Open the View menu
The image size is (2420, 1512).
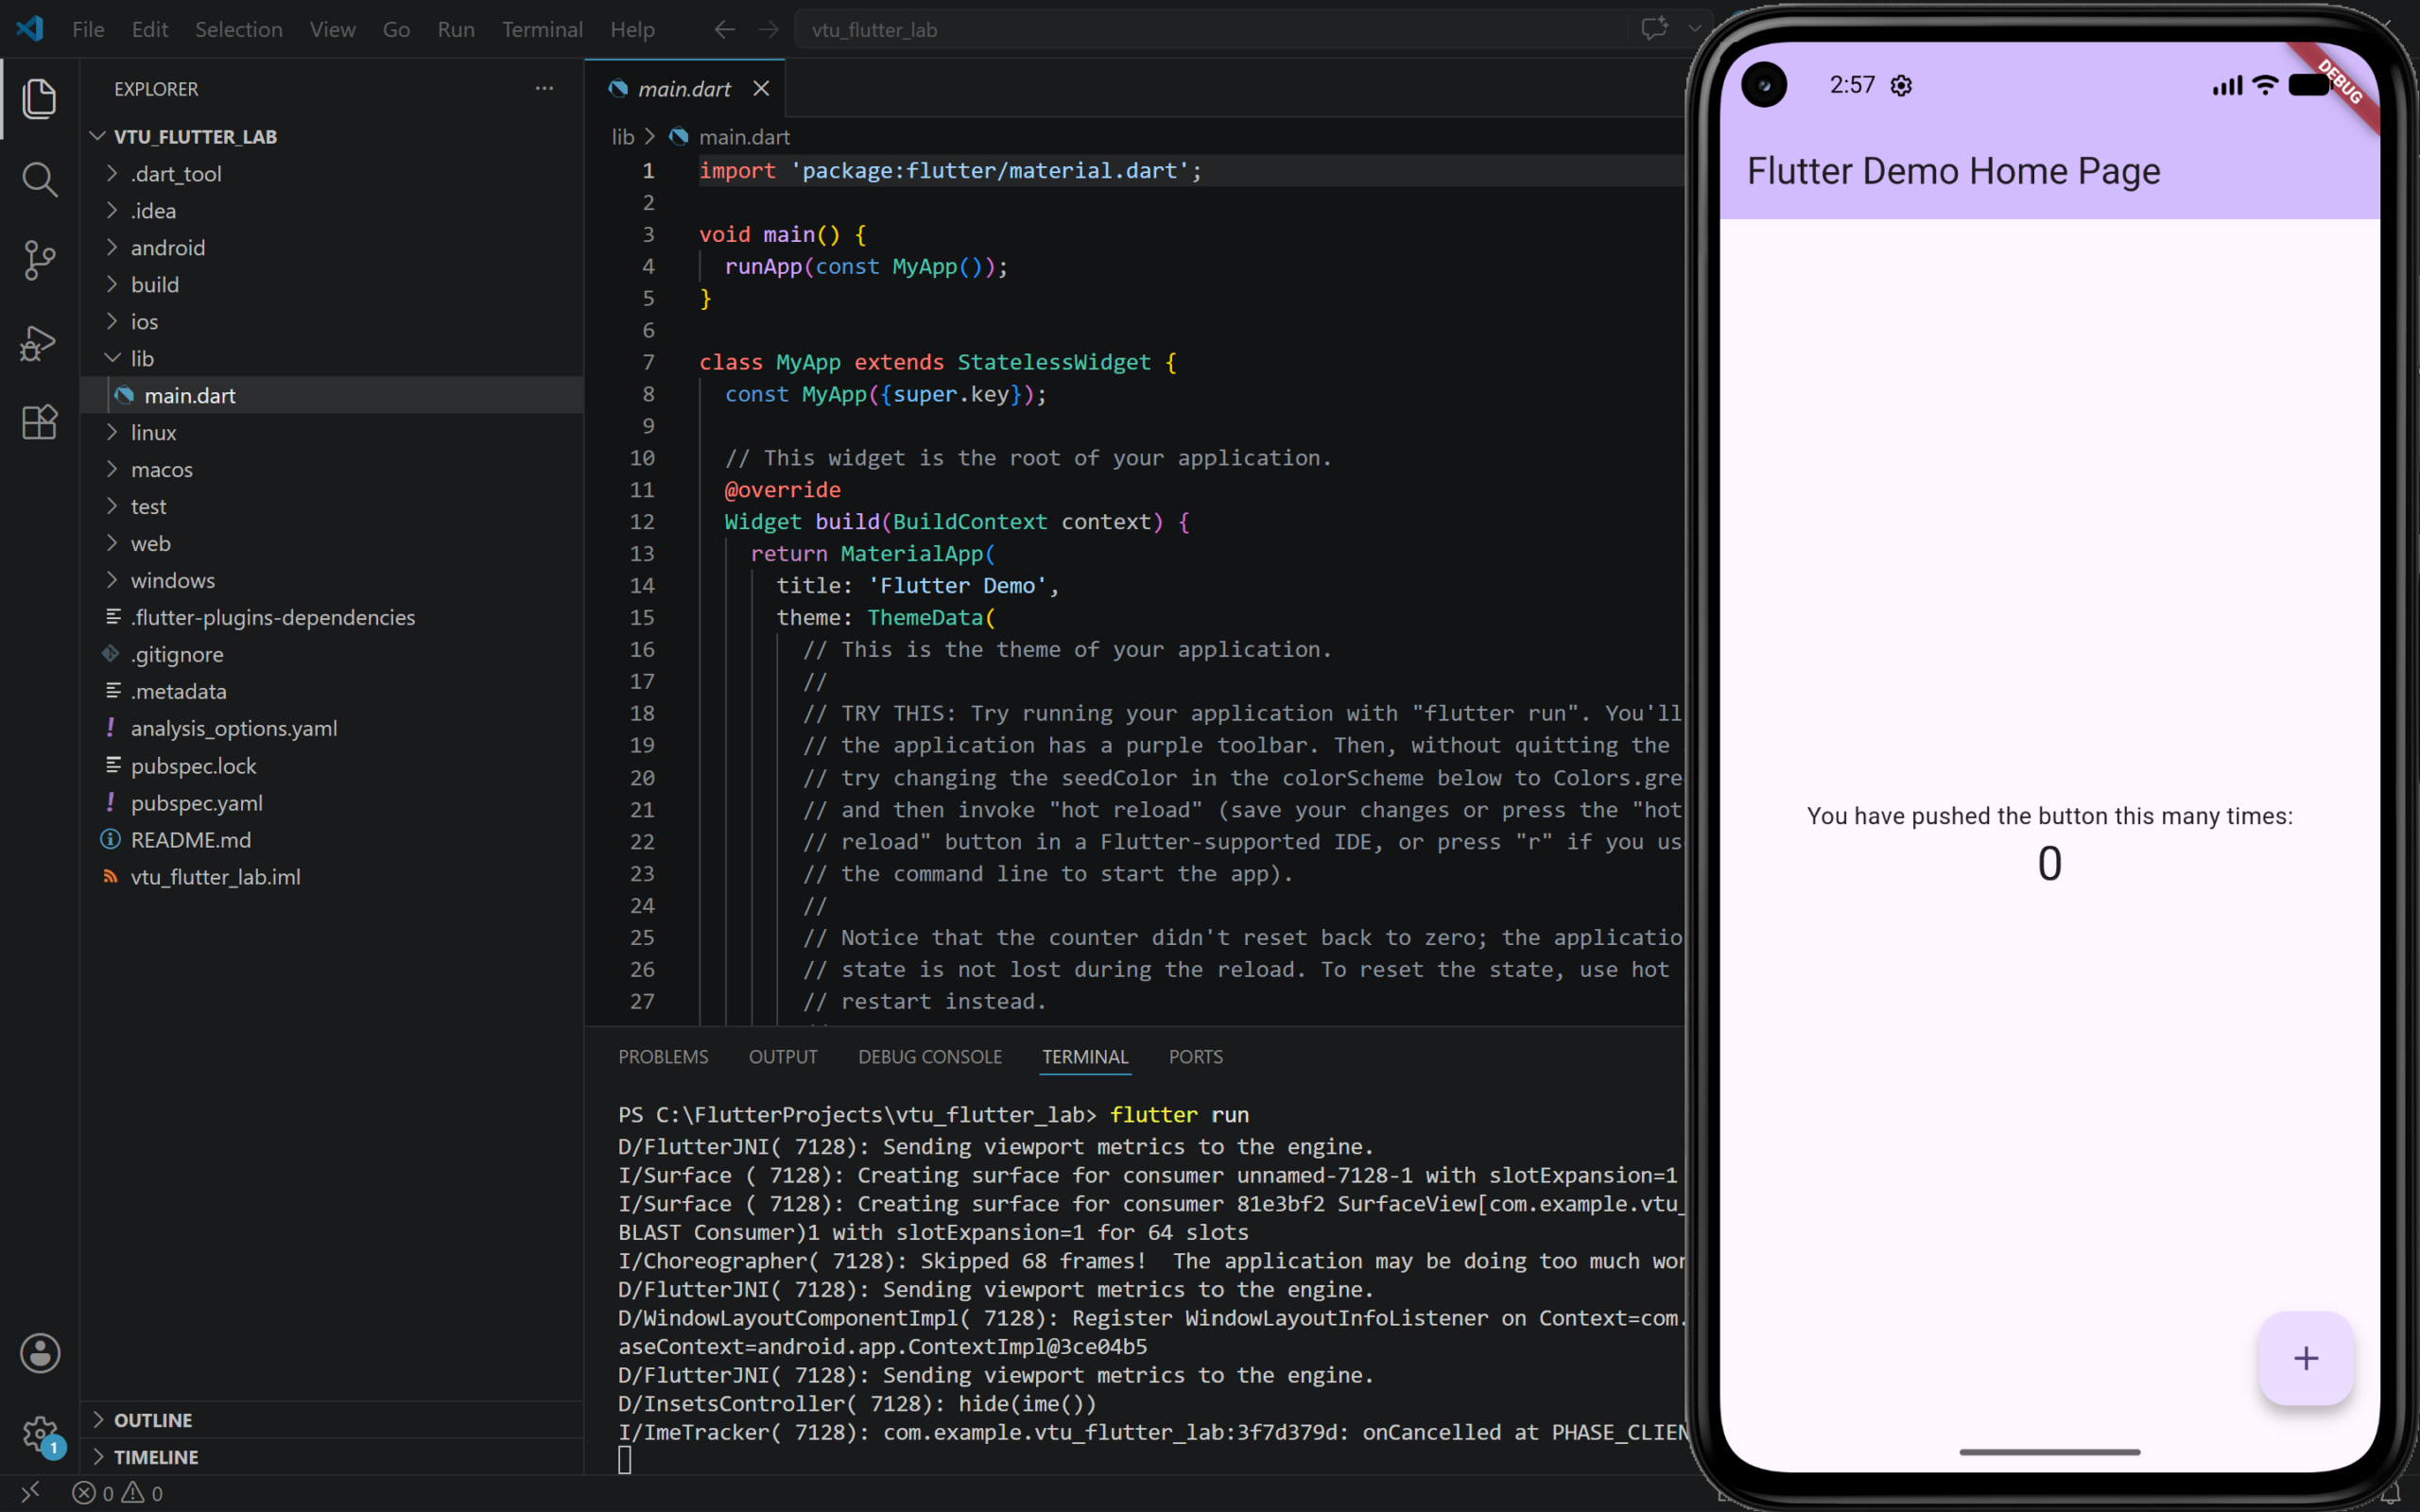click(332, 30)
